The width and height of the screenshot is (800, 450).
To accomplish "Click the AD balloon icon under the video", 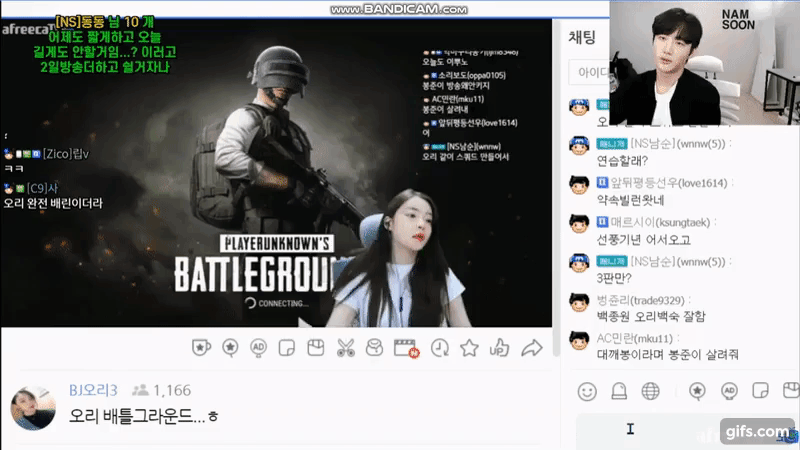I will point(258,348).
